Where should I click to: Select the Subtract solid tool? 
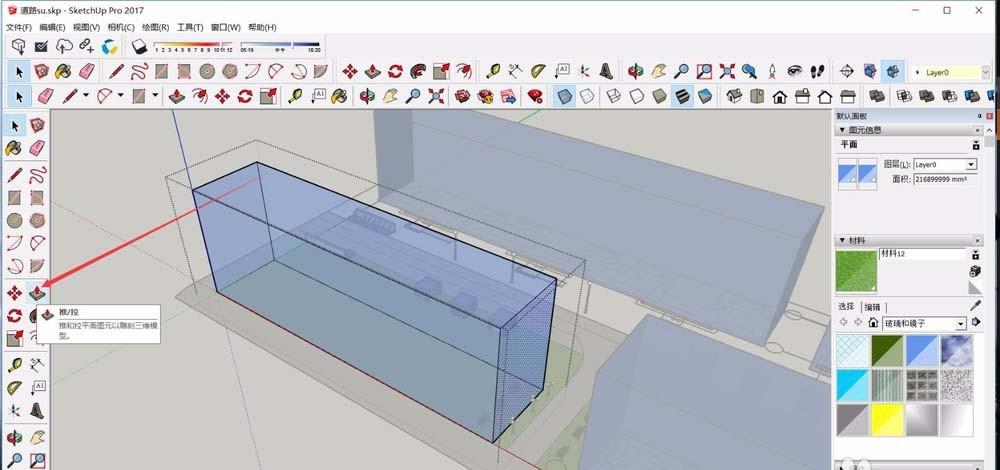(950, 96)
